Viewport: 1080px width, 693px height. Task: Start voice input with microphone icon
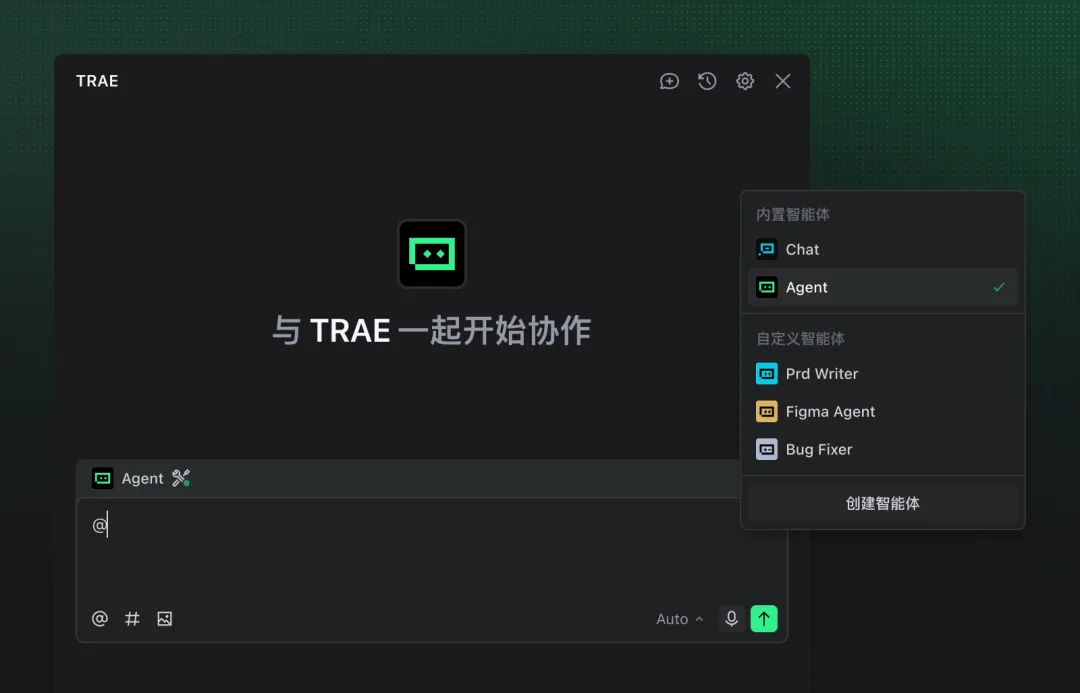[x=731, y=619]
